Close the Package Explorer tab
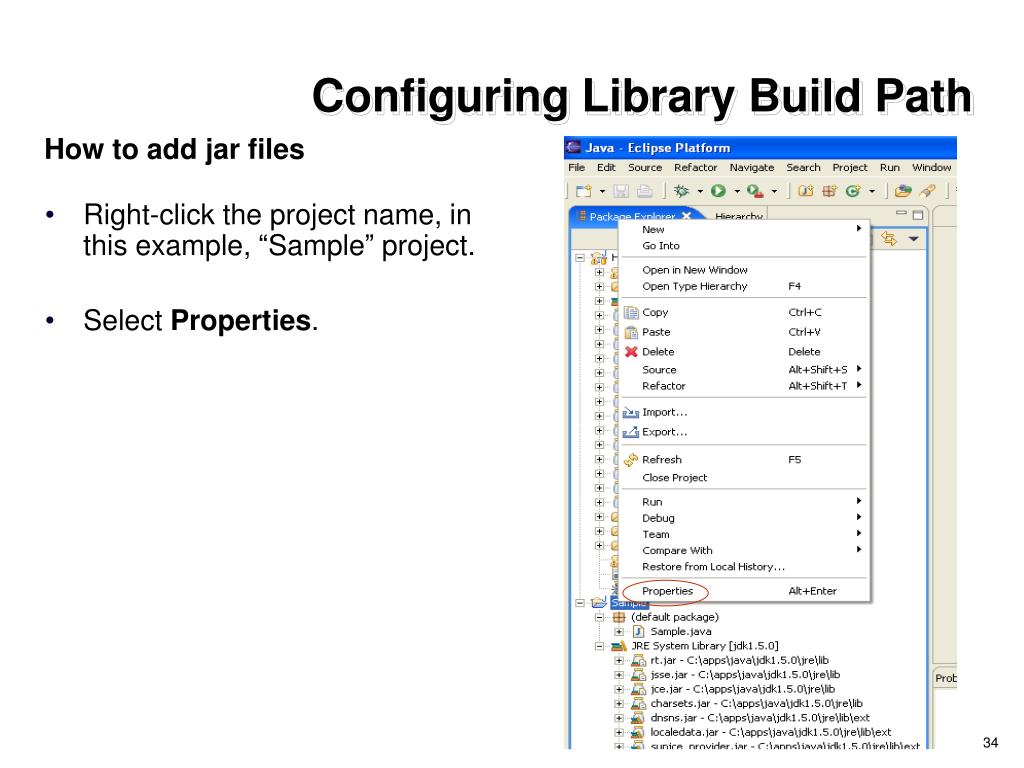Image resolution: width=1024 pixels, height=768 pixels. 686,216
